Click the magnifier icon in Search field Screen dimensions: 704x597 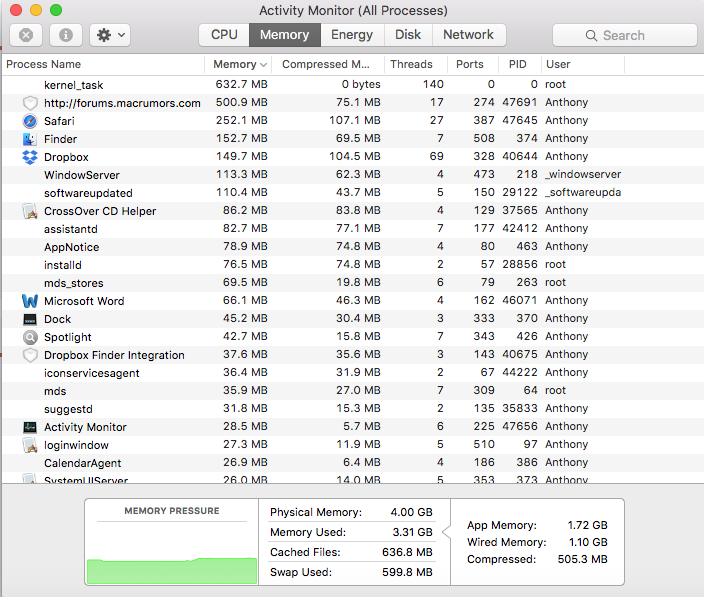pos(591,35)
